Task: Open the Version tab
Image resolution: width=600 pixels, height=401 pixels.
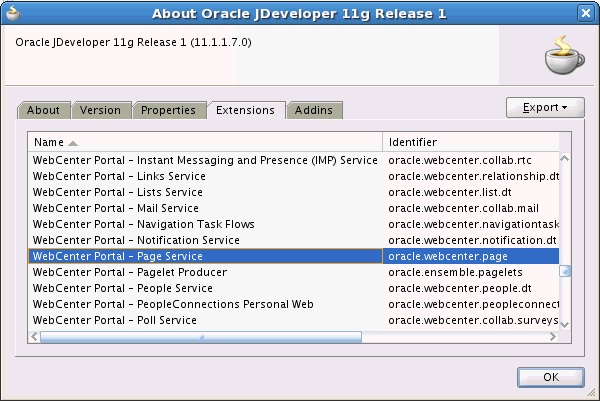Action: (x=101, y=110)
